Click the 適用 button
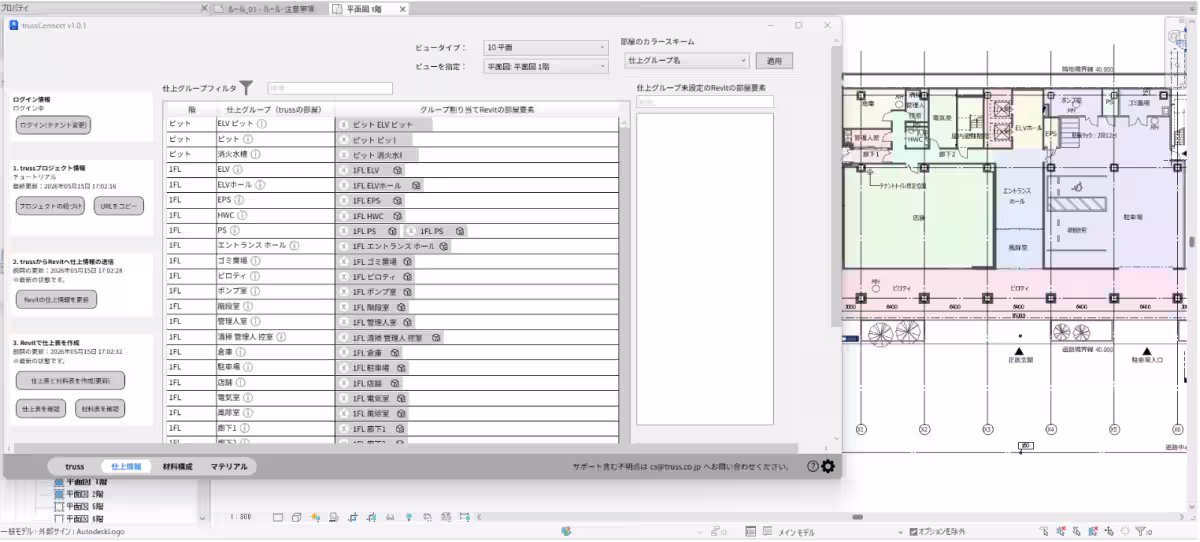Viewport: 1200px width, 542px height. point(774,61)
